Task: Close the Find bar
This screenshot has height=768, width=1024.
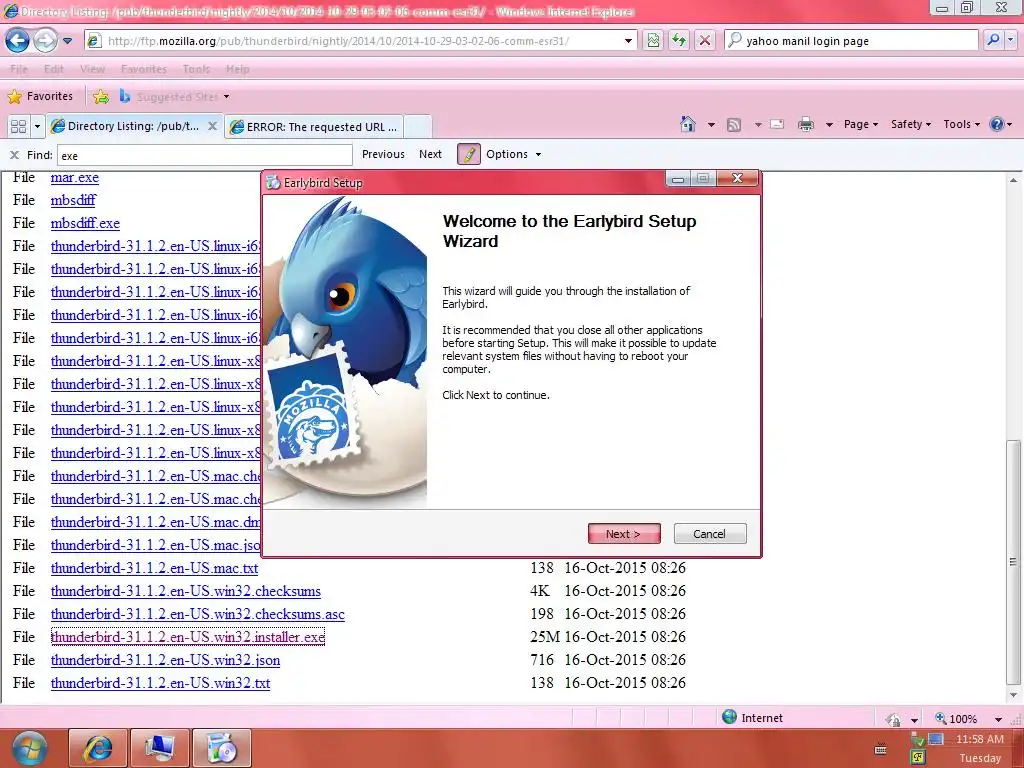Action: (14, 155)
